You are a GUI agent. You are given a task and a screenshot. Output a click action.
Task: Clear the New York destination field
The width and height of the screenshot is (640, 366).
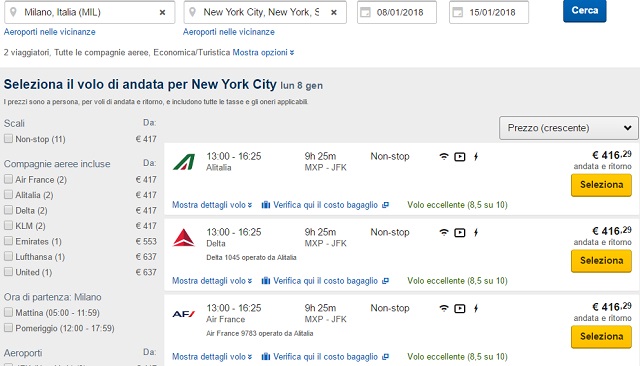pos(334,13)
